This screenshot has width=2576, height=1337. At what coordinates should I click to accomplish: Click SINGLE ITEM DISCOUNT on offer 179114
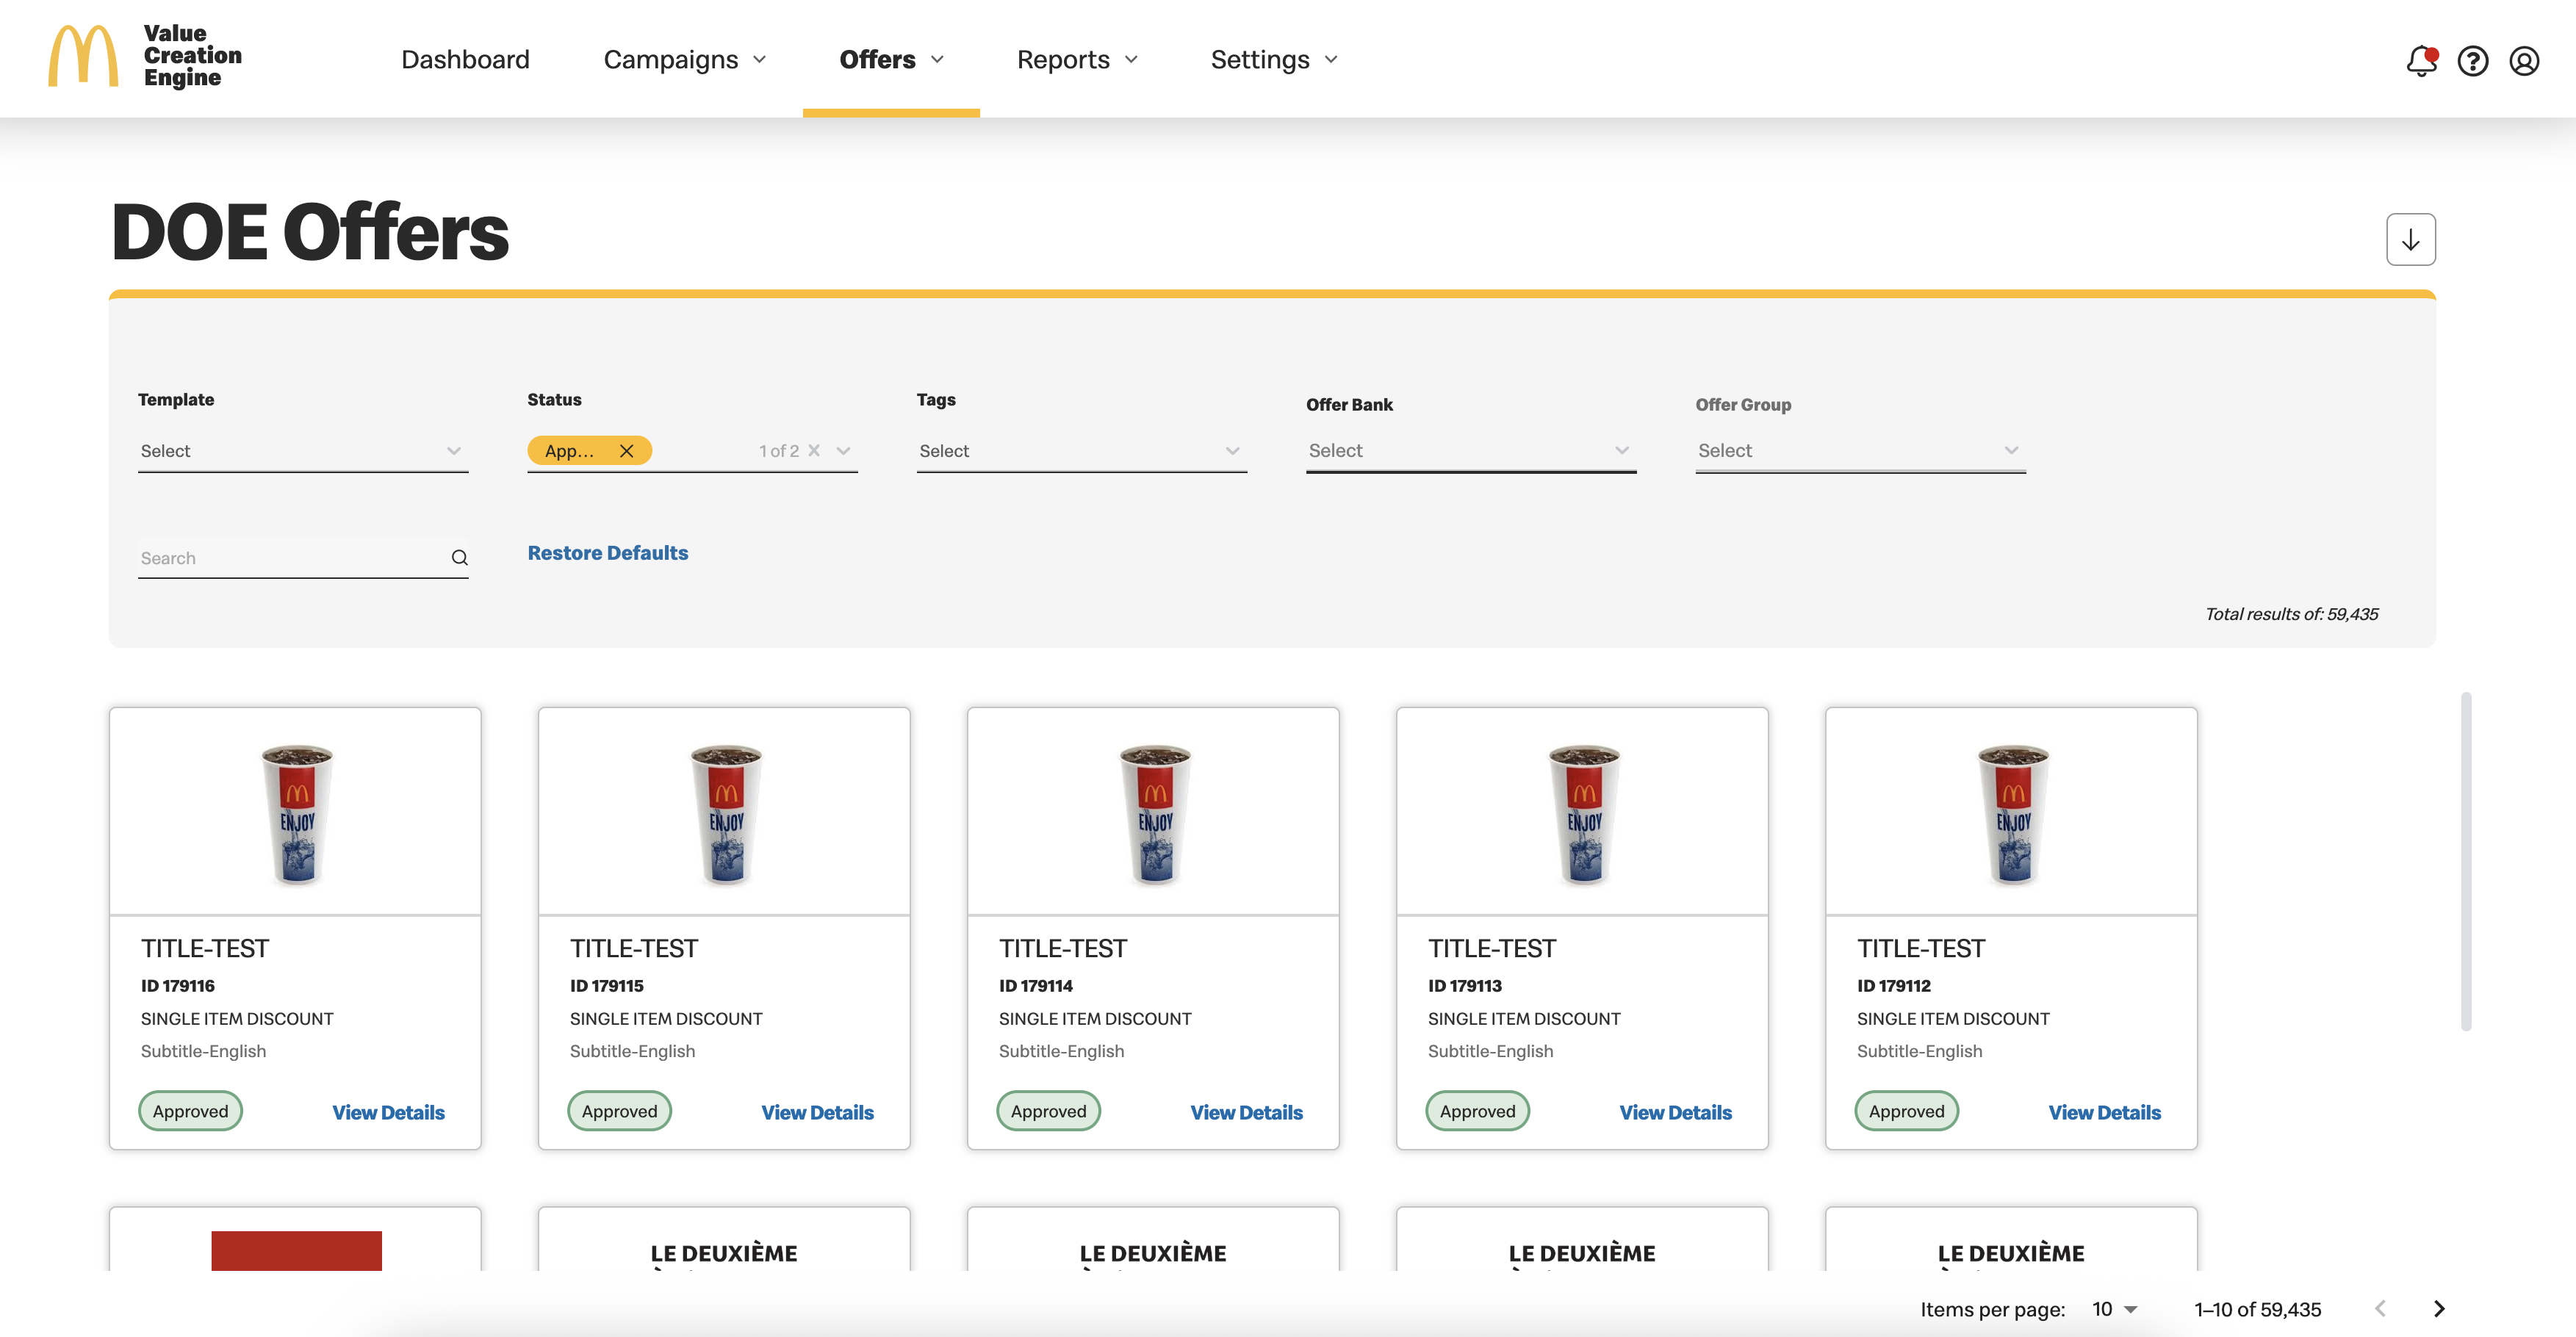[x=1095, y=1019]
